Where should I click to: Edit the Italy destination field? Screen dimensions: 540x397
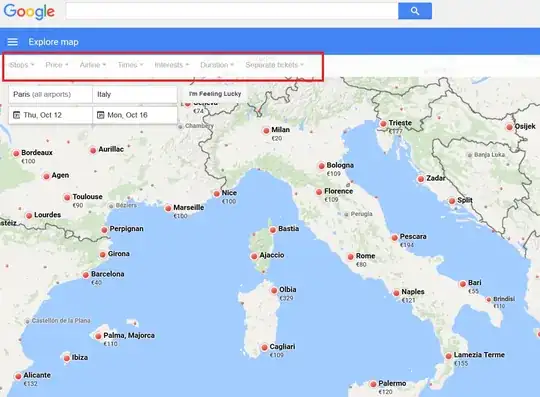click(x=135, y=94)
